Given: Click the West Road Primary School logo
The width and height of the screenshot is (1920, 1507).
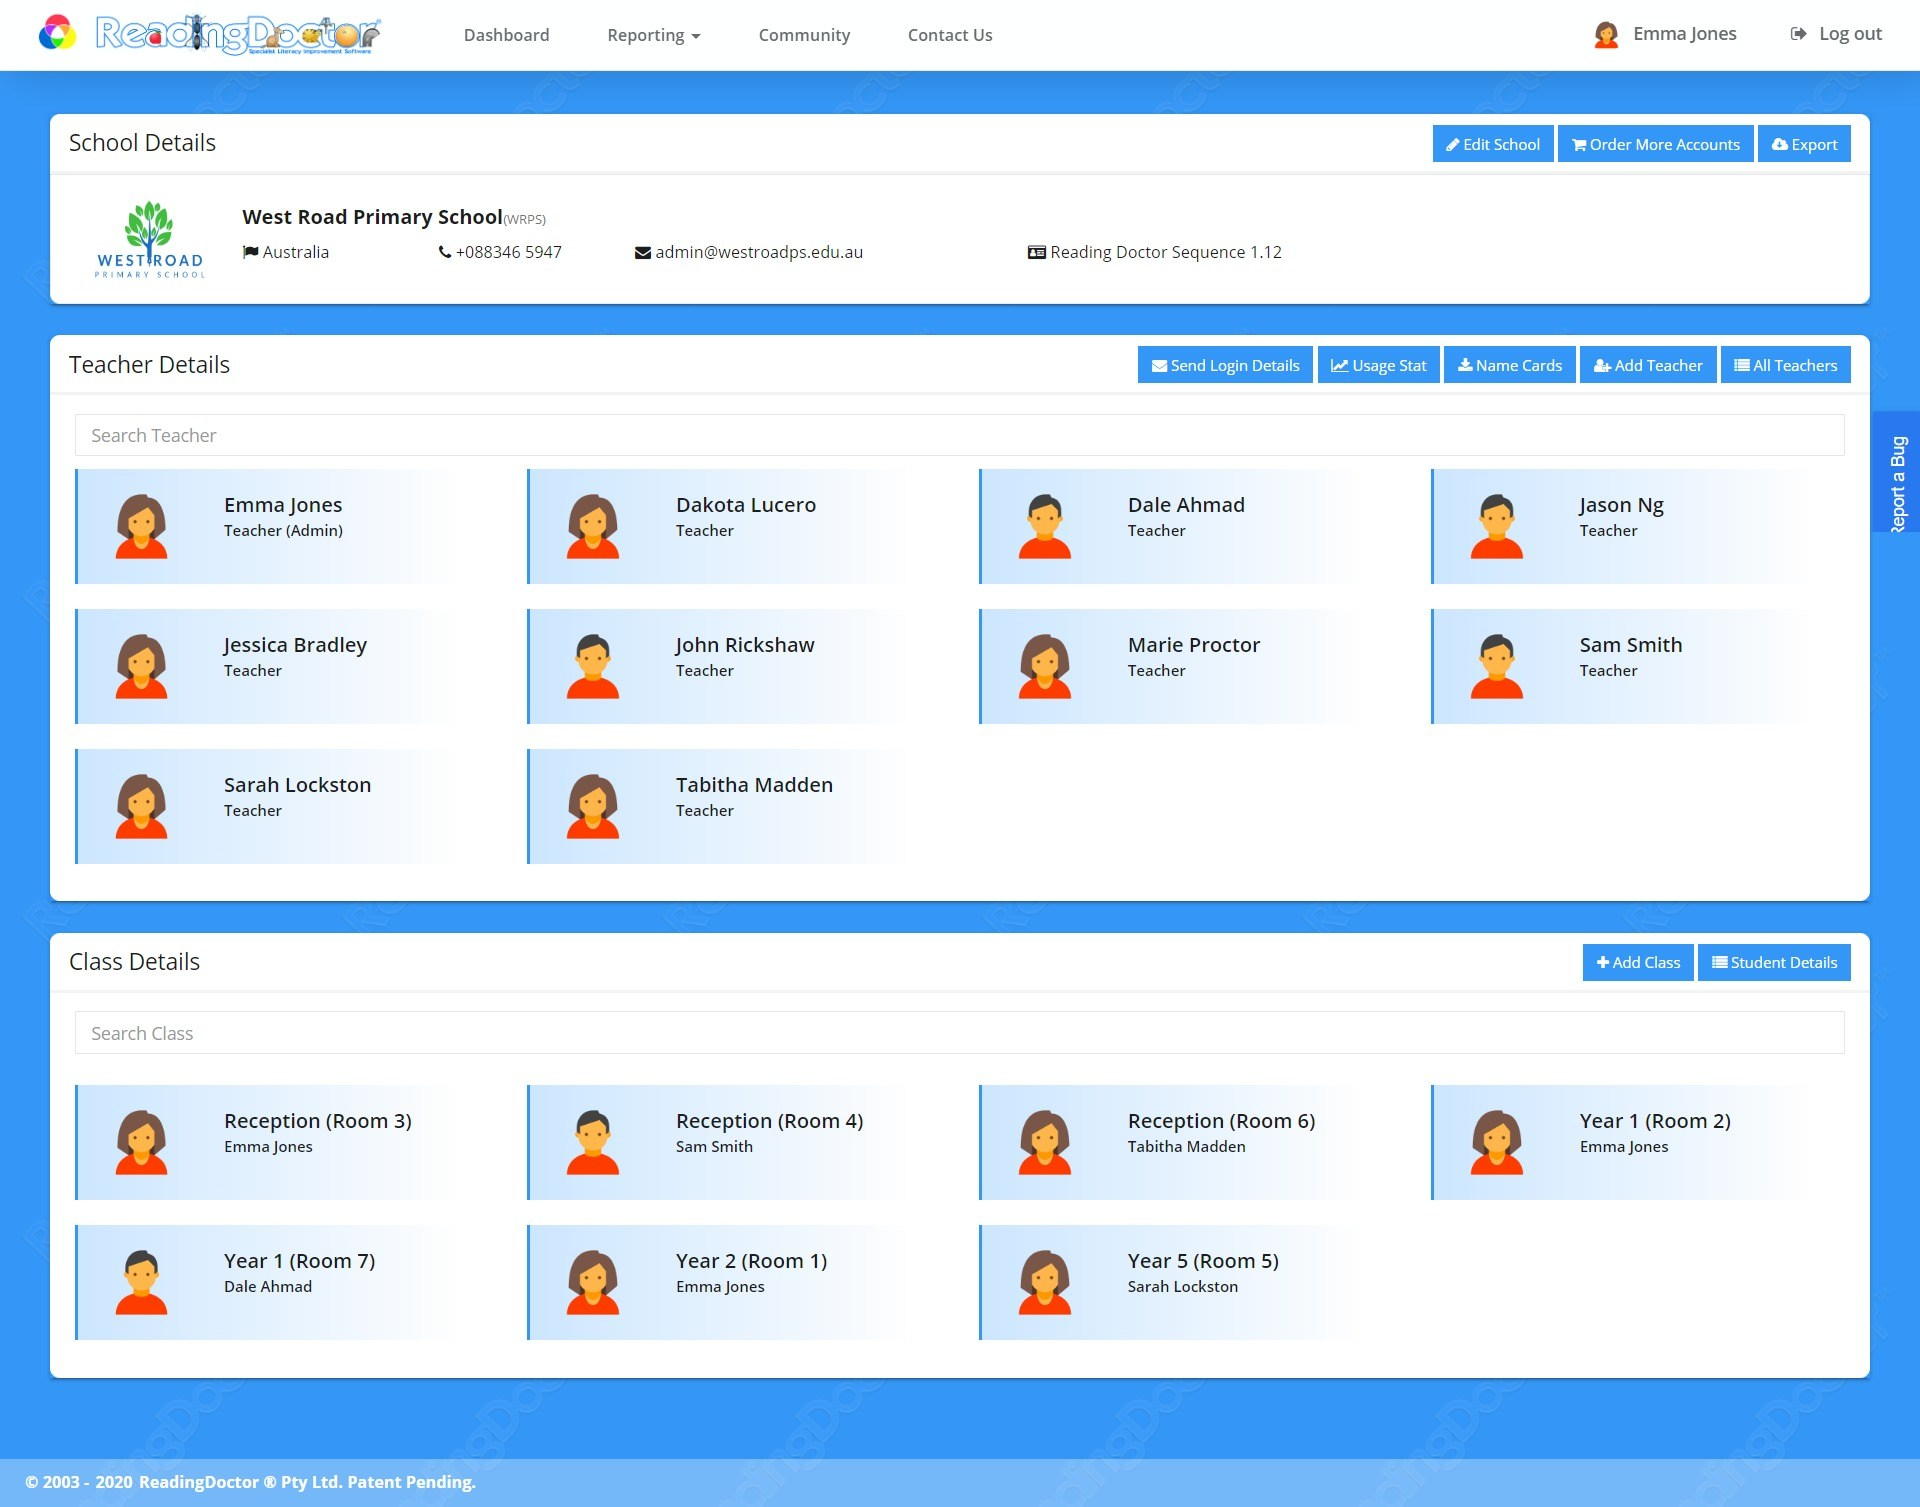Looking at the screenshot, I should pos(150,240).
